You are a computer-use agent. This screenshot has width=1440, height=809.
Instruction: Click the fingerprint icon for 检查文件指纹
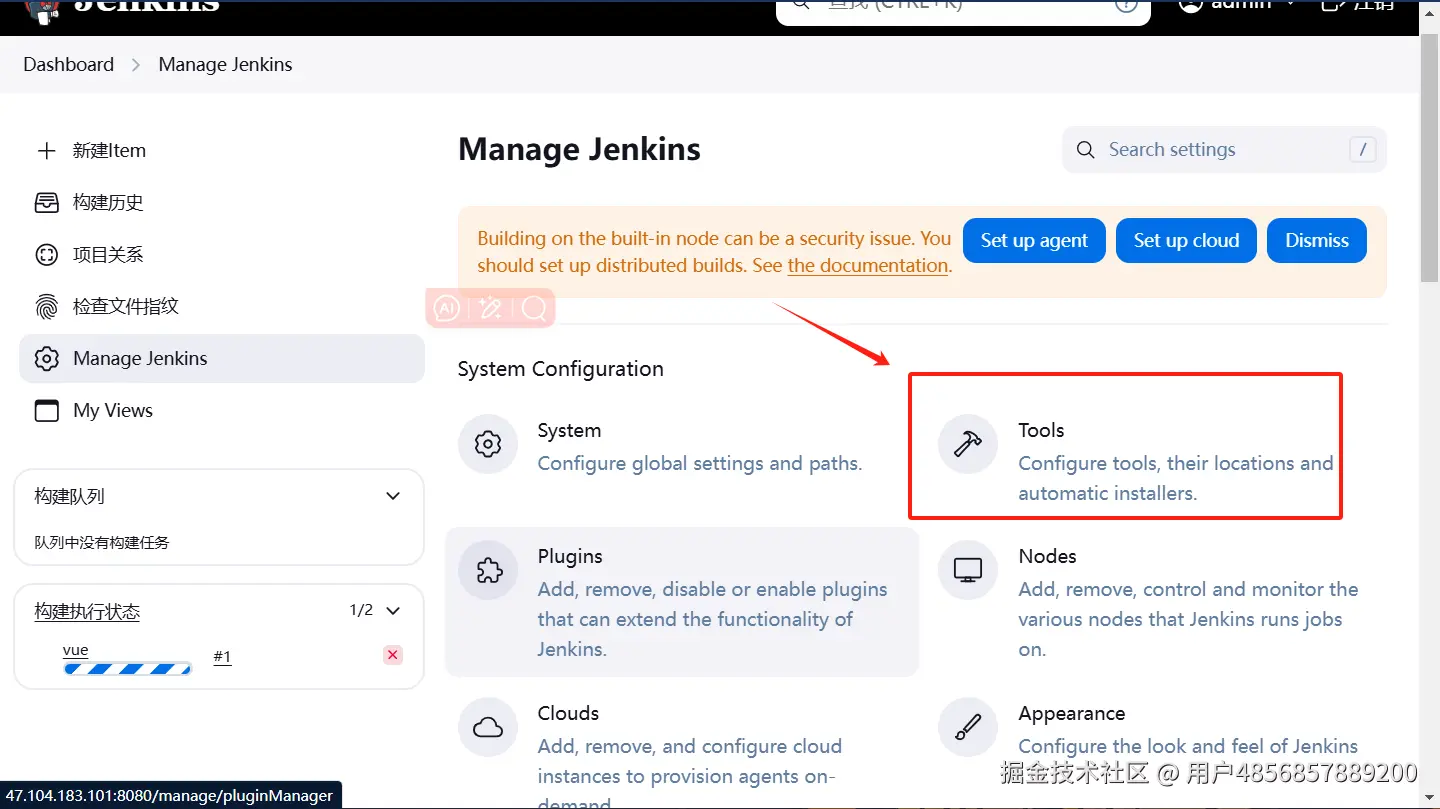point(46,307)
